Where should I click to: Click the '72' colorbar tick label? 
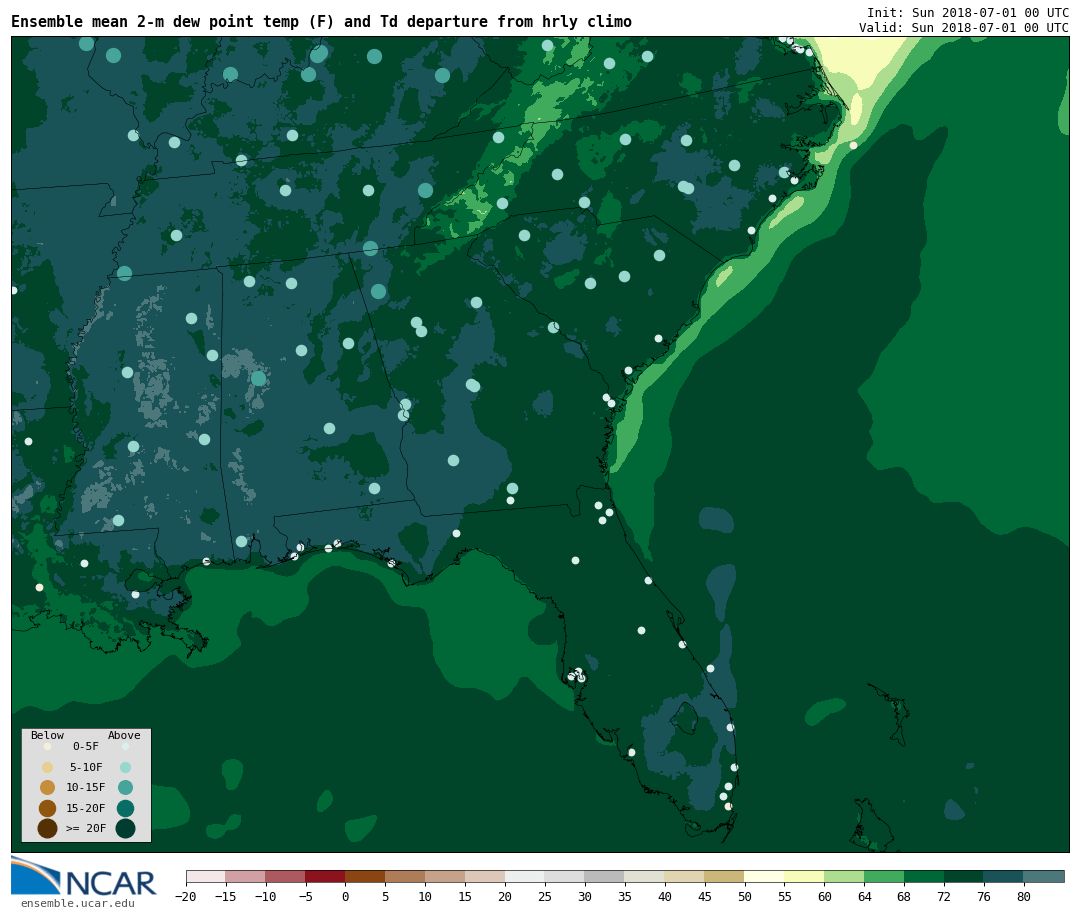(944, 896)
